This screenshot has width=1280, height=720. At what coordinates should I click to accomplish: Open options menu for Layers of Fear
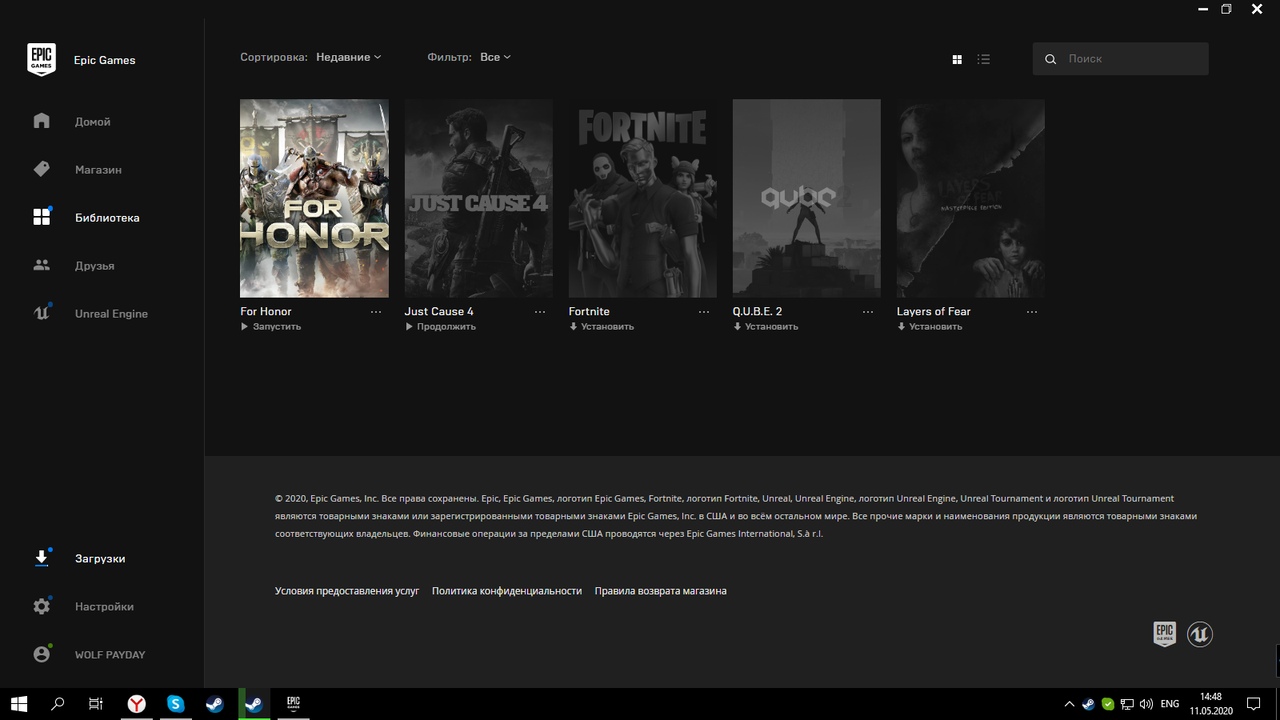point(1032,312)
